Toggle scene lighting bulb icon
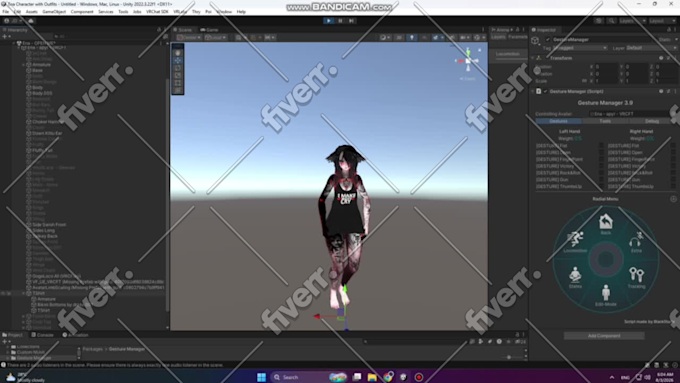This screenshot has height=383, width=680. pyautogui.click(x=412, y=38)
